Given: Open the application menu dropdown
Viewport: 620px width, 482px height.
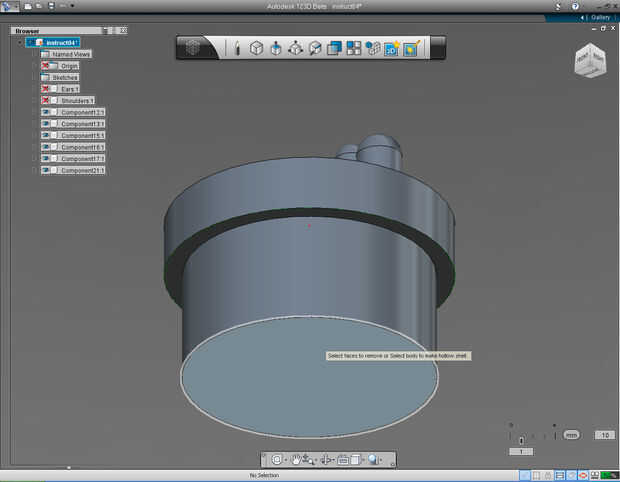Looking at the screenshot, I should pyautogui.click(x=10, y=6).
